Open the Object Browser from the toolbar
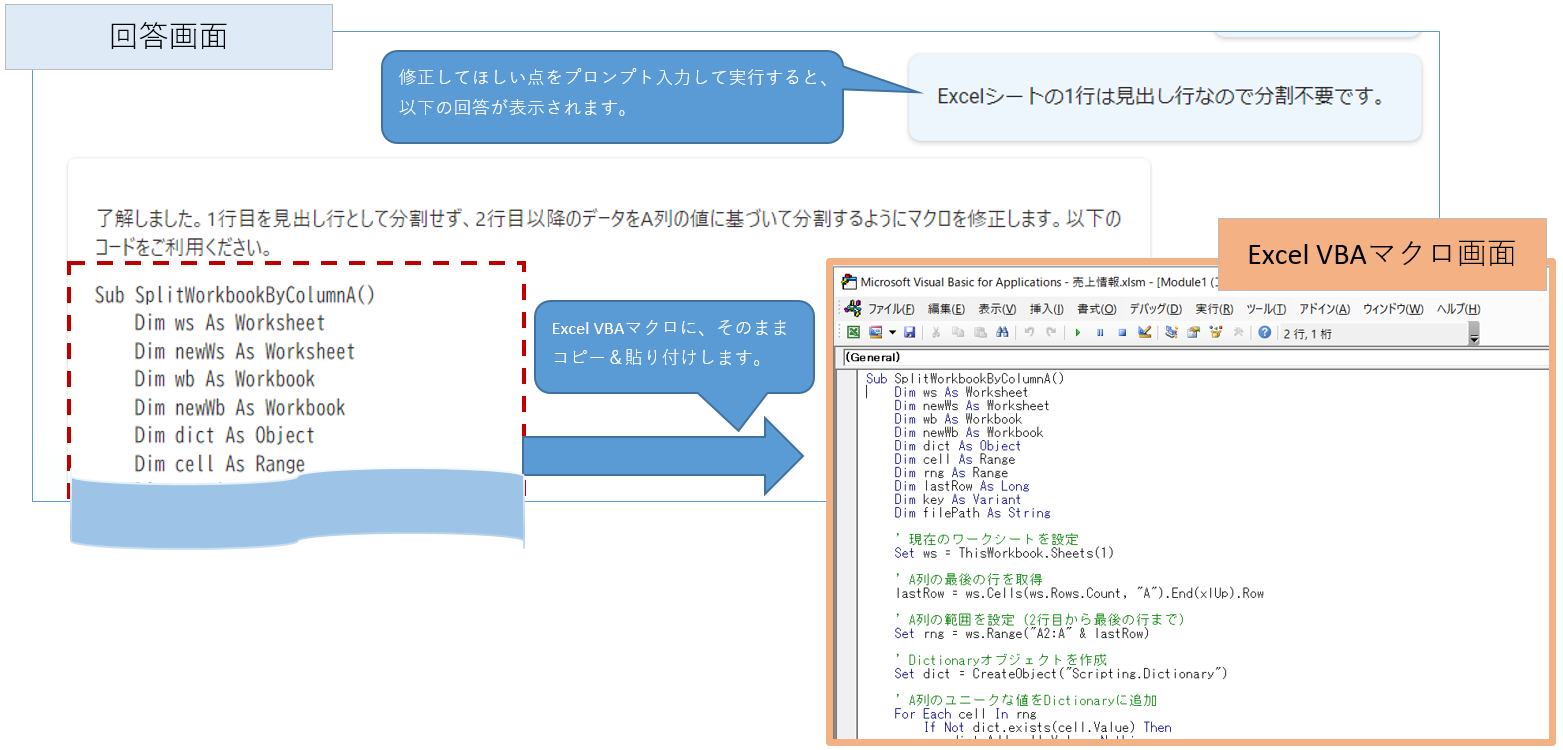This screenshot has width=1563, height=750. click(x=1215, y=332)
